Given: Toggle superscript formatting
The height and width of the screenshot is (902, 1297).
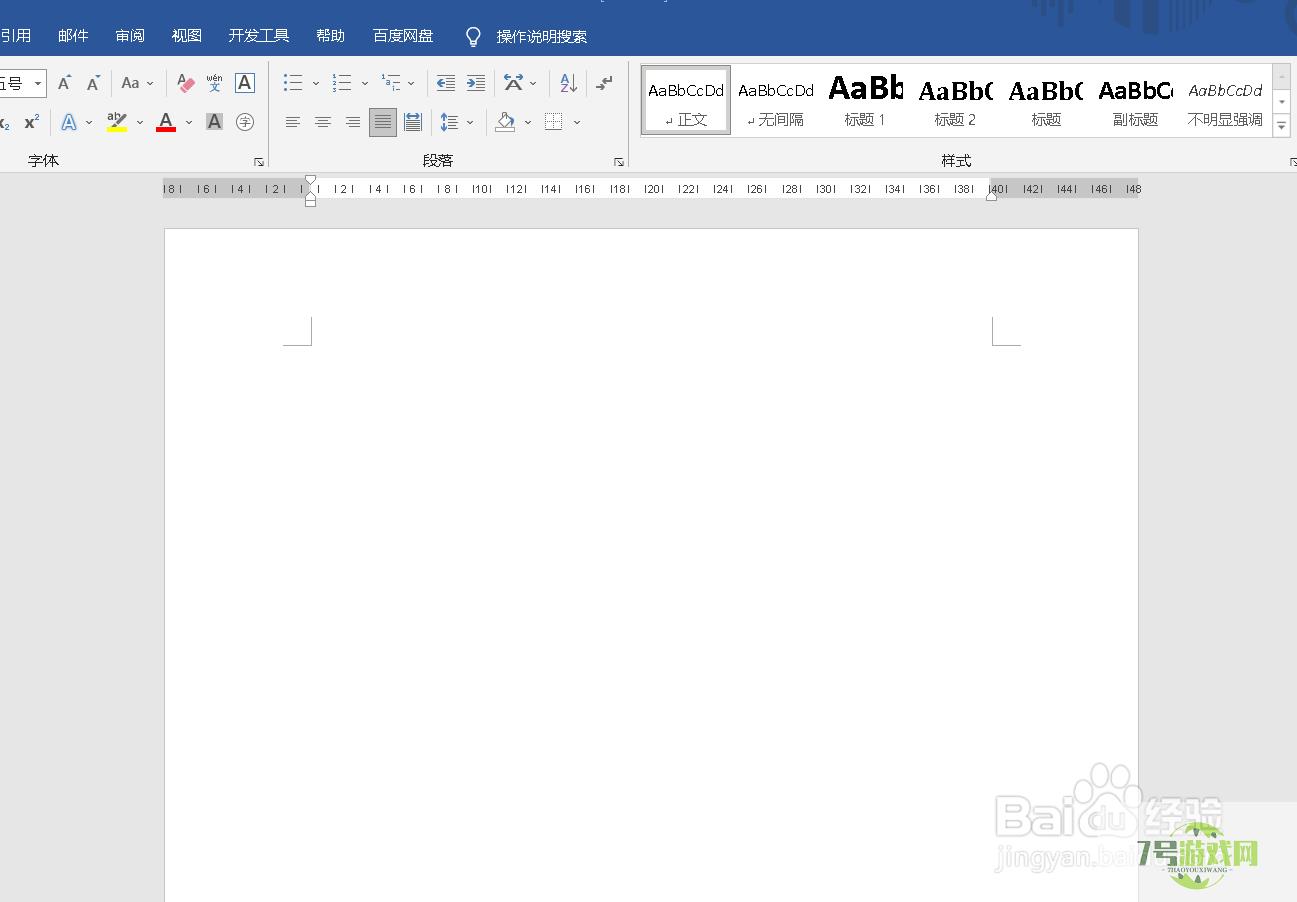Looking at the screenshot, I should point(32,122).
